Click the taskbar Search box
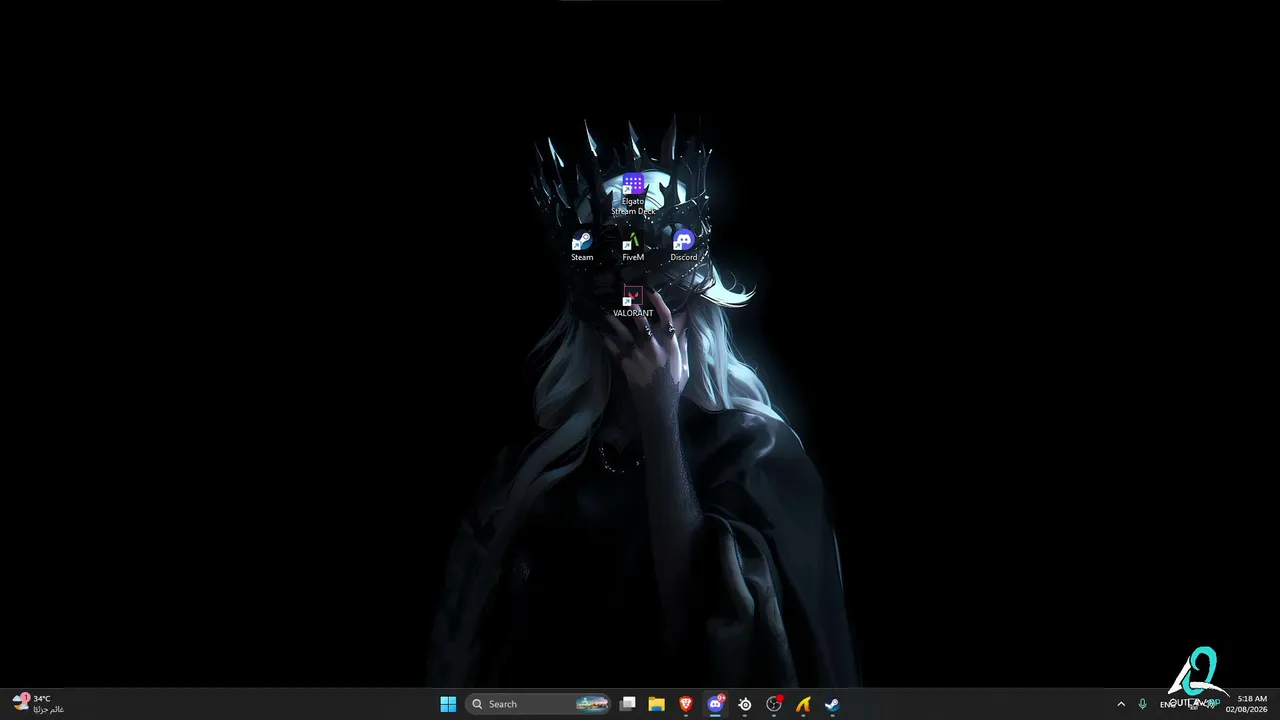 539,704
